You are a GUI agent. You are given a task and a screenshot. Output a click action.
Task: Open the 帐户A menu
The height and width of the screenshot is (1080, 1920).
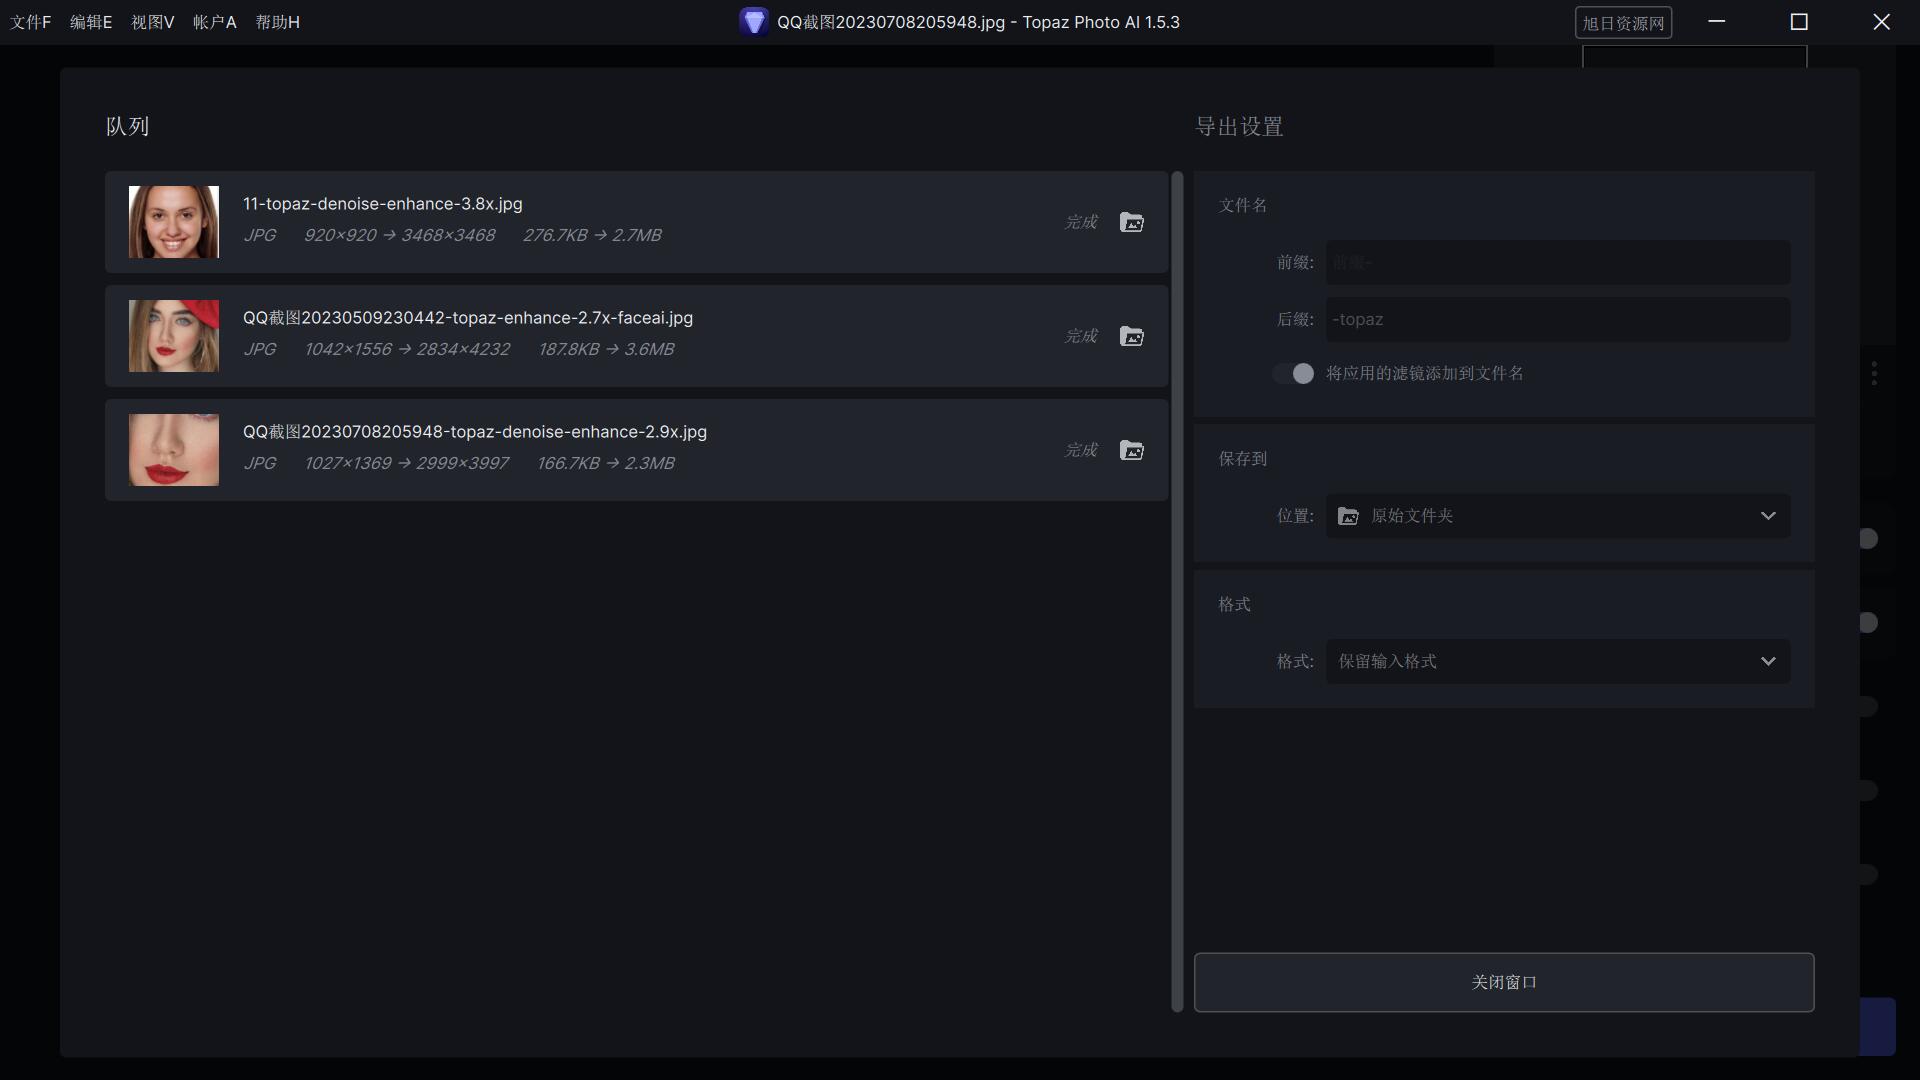pyautogui.click(x=214, y=22)
